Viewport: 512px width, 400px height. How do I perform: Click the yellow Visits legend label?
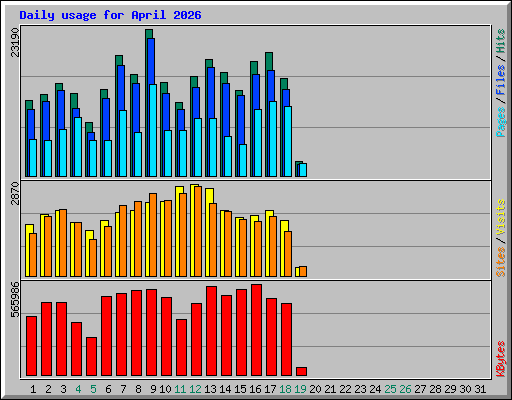tap(500, 218)
